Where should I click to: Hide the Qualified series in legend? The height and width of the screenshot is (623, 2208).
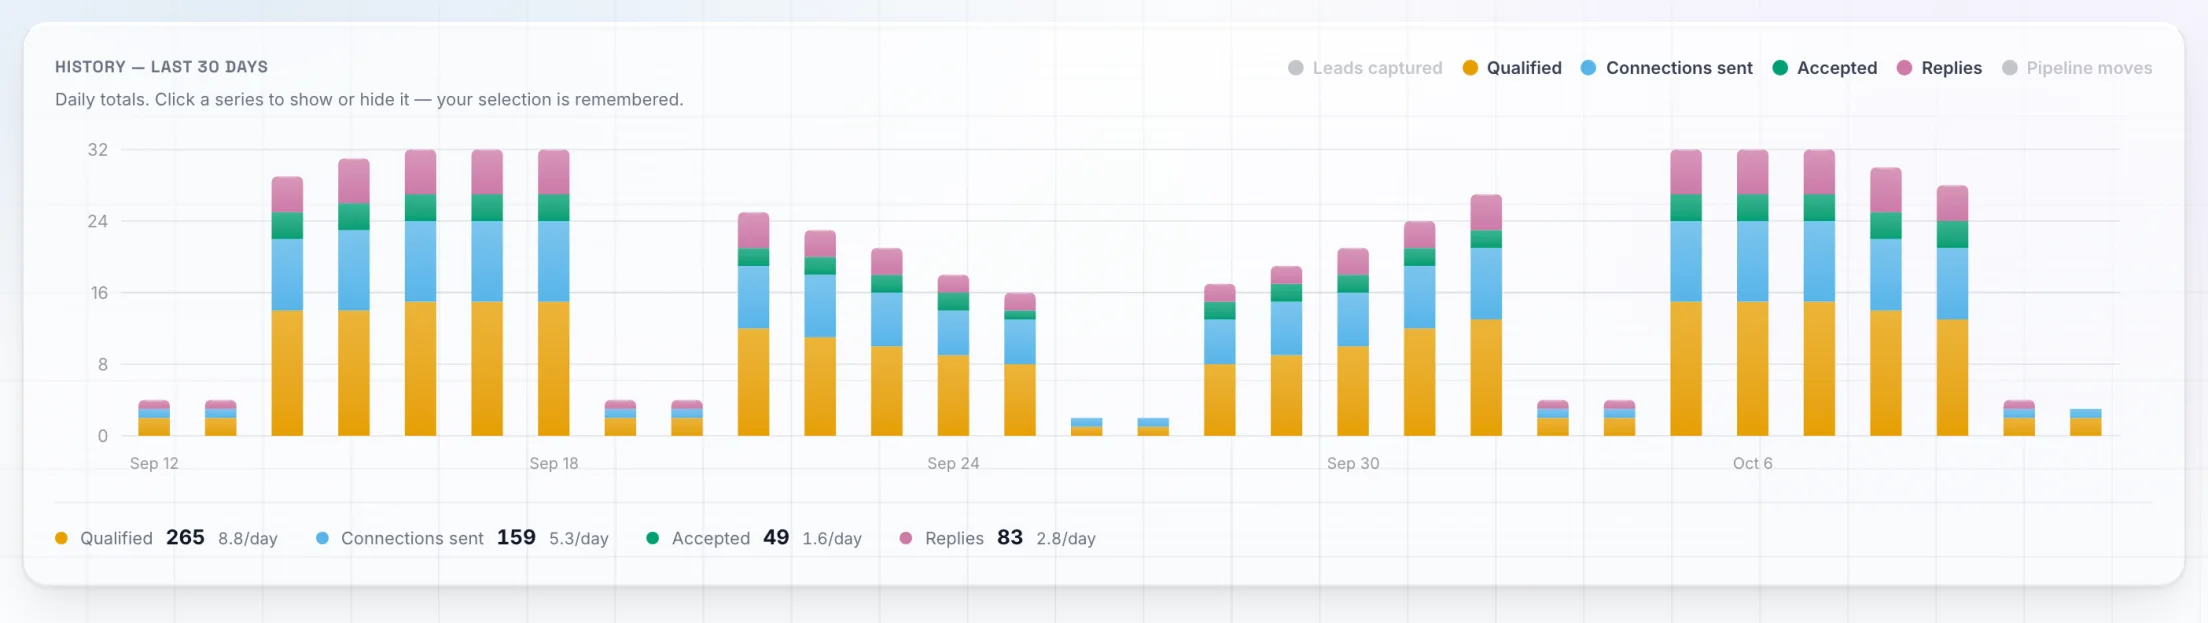[x=1512, y=68]
